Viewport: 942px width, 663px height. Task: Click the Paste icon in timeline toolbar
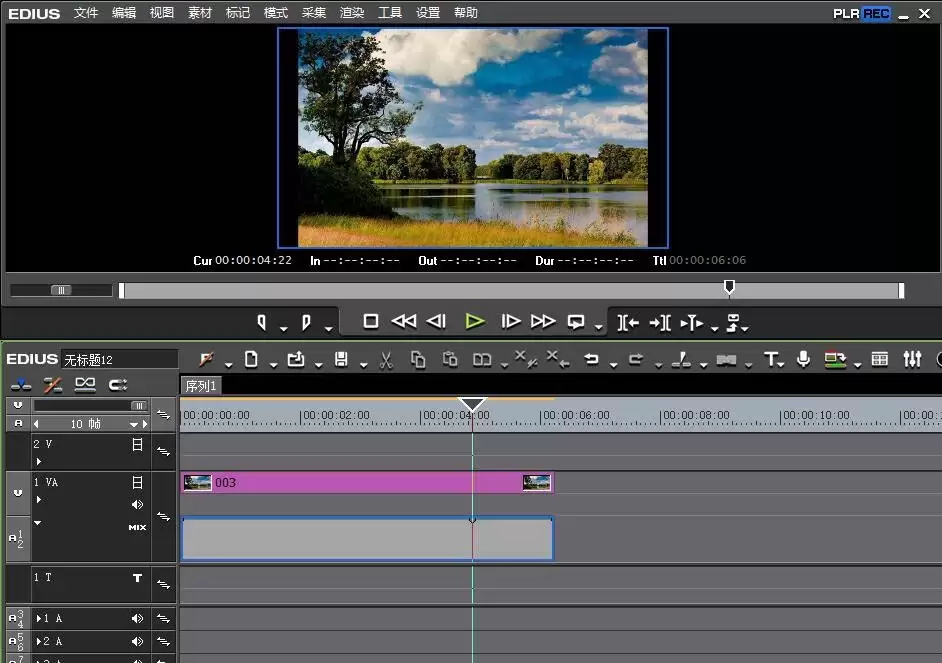click(449, 360)
